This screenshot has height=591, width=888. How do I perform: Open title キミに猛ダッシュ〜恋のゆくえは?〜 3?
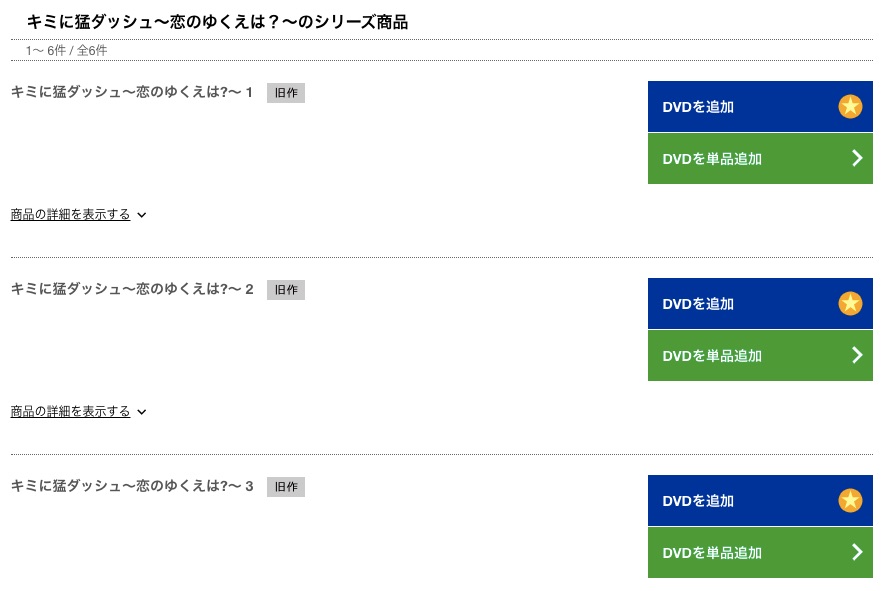131,486
